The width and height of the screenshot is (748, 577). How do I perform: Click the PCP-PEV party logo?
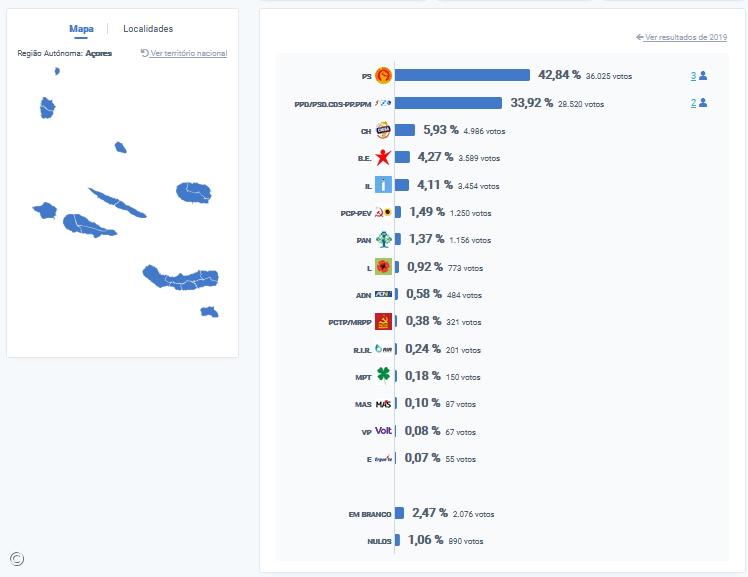382,212
